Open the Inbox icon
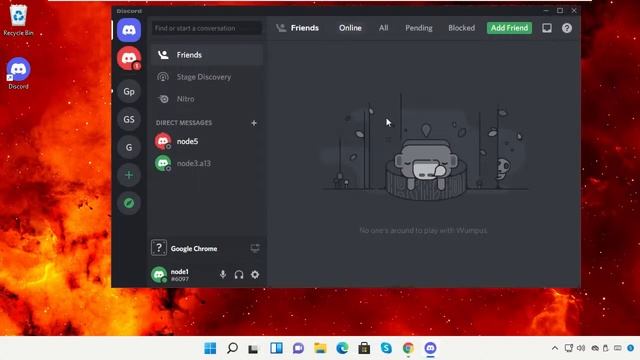Image resolution: width=640 pixels, height=360 pixels. point(547,28)
